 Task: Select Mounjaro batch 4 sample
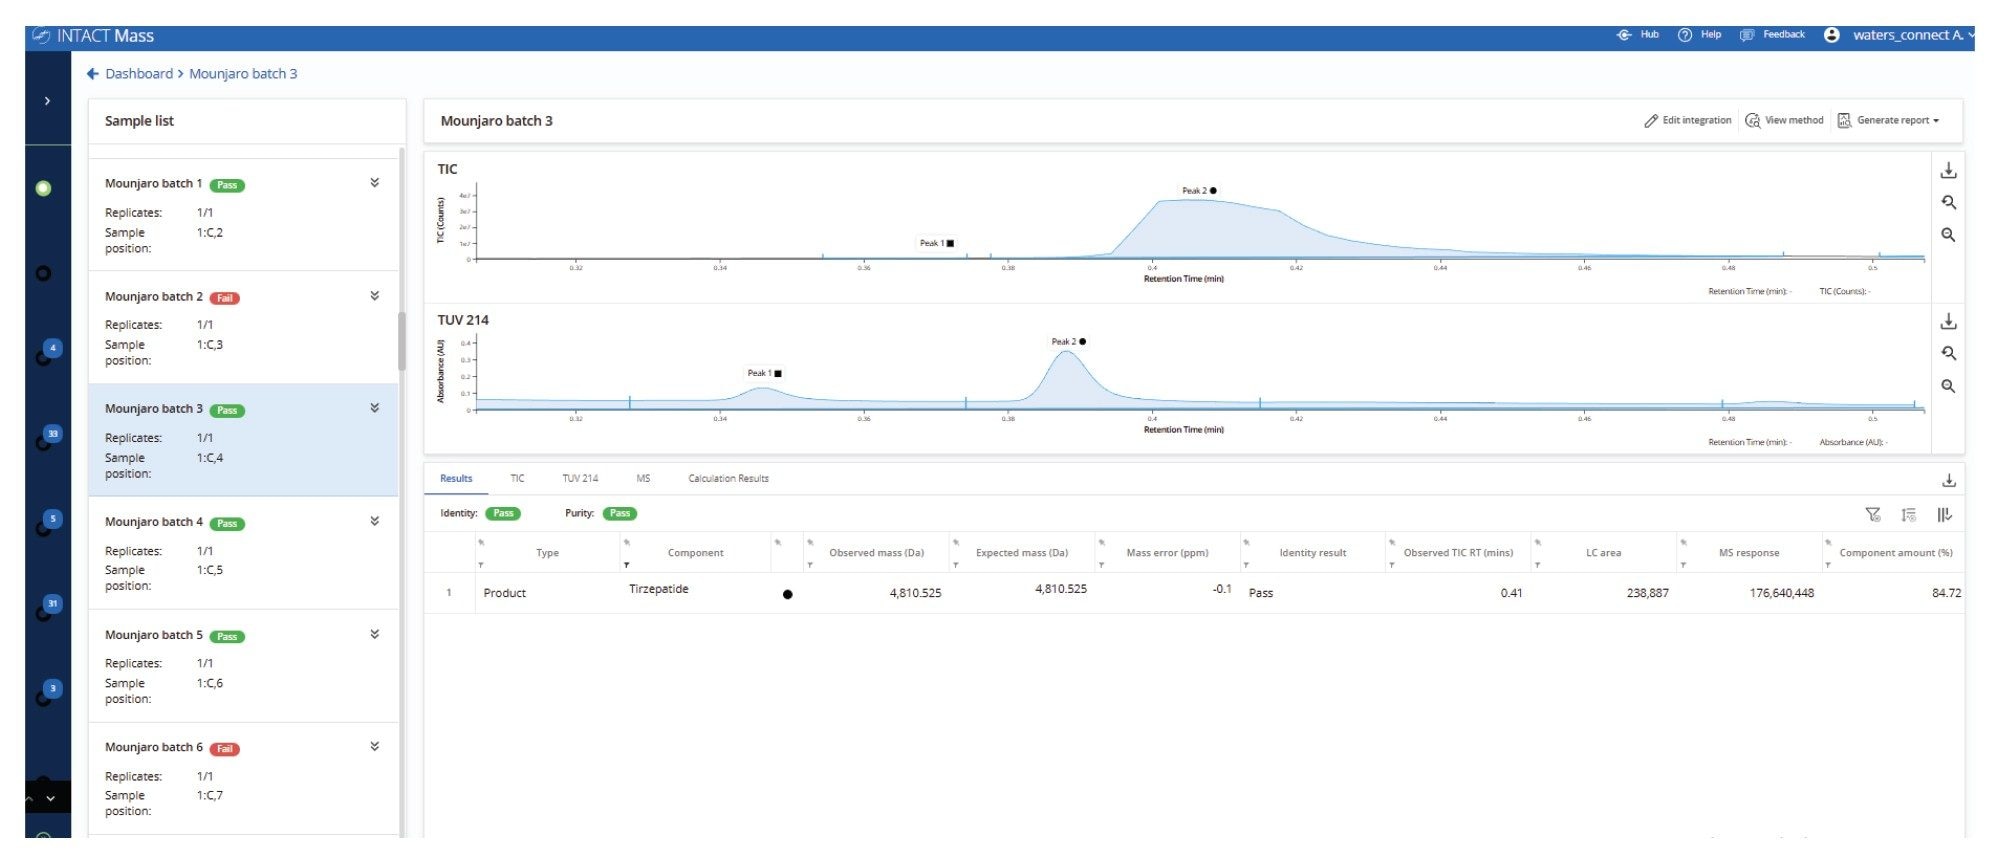[243, 553]
